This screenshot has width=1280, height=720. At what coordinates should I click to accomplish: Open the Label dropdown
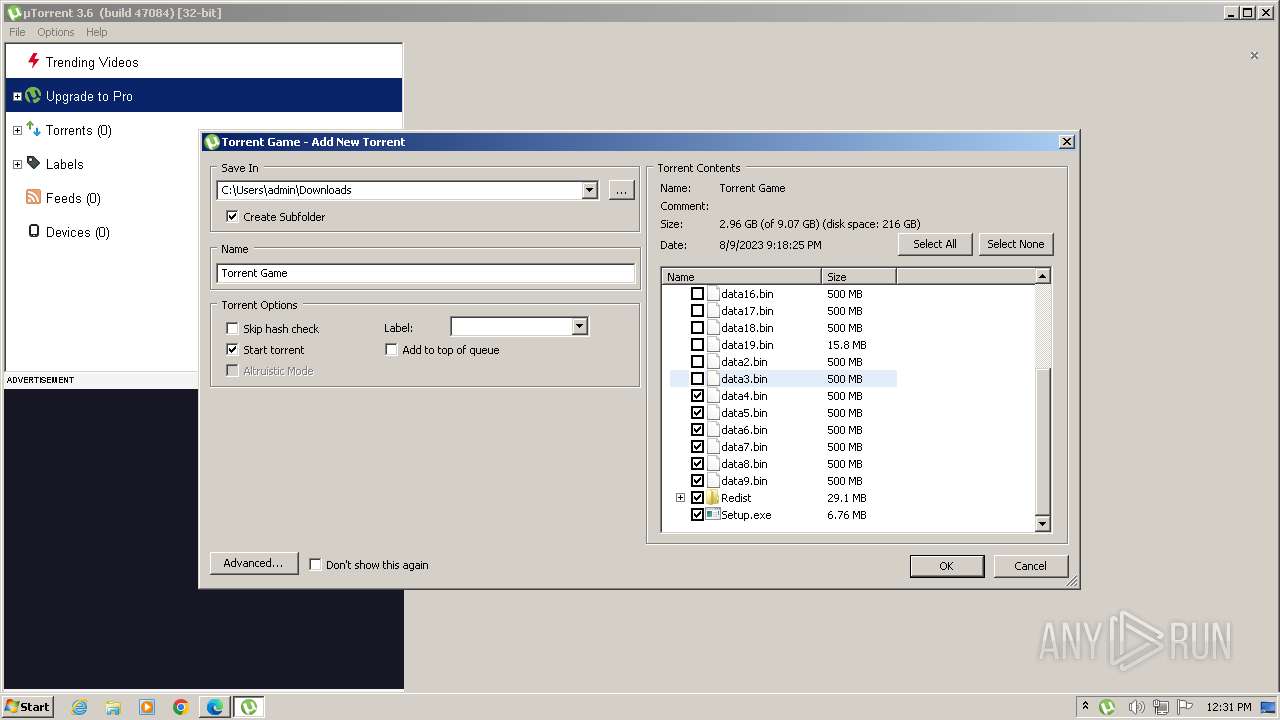pos(579,326)
